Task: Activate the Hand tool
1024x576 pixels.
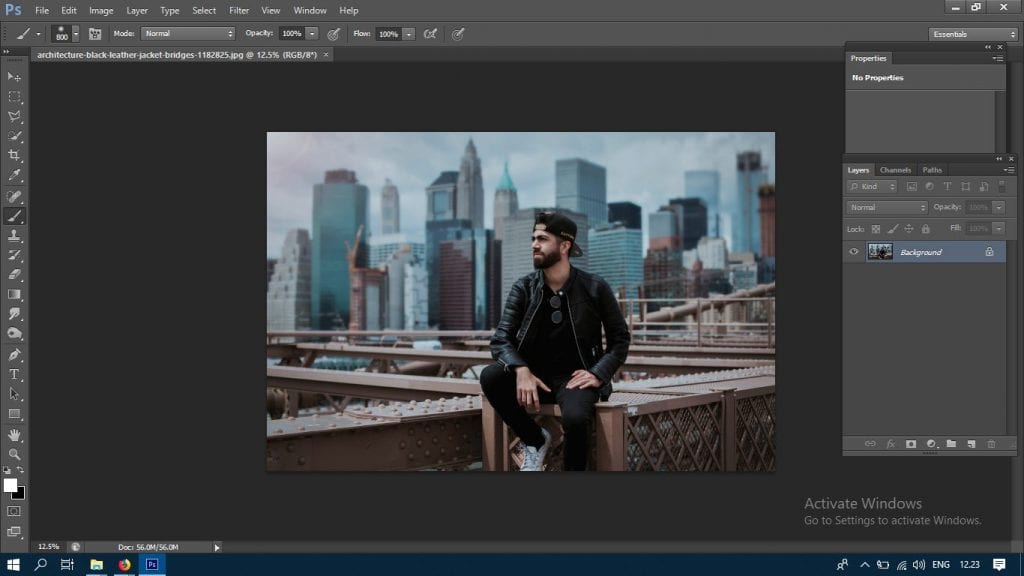Action: 14,434
